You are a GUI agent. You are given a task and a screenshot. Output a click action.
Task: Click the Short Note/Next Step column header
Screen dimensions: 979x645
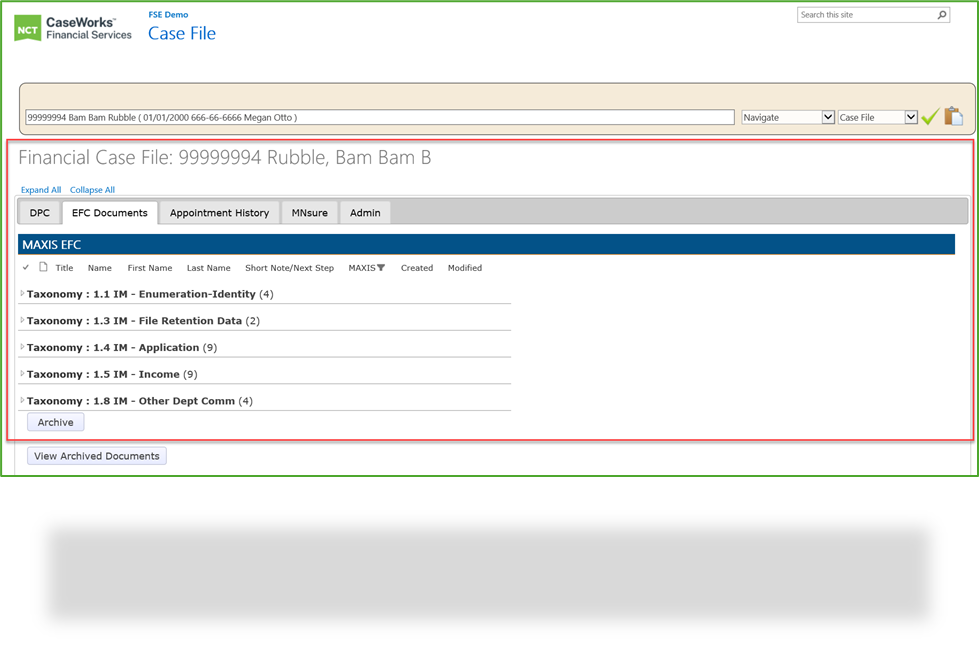click(290, 267)
